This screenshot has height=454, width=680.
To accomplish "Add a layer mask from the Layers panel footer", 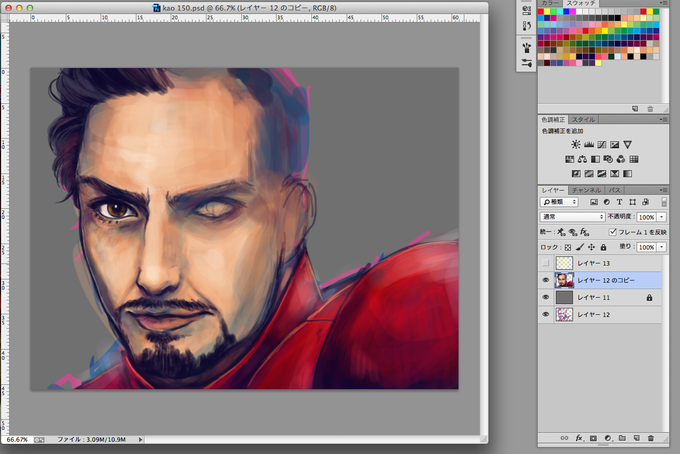I will (593, 438).
